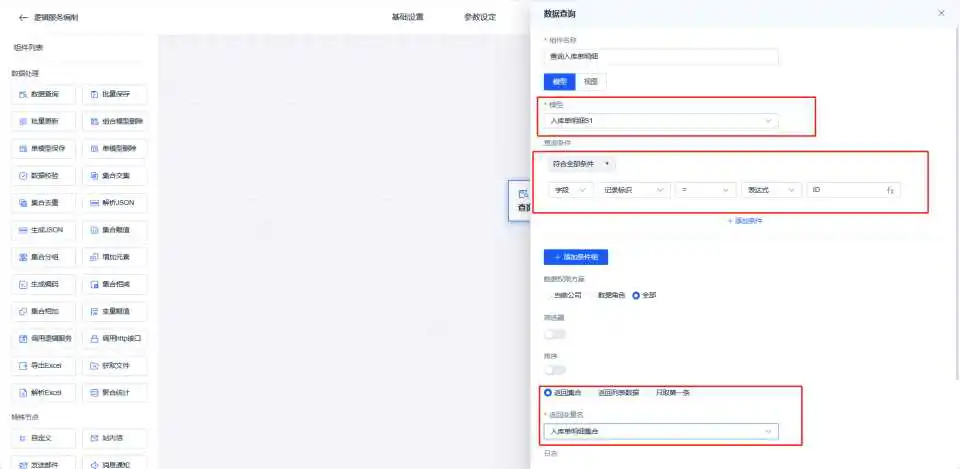Select the 导出Excel component
960x469 pixels.
43,366
